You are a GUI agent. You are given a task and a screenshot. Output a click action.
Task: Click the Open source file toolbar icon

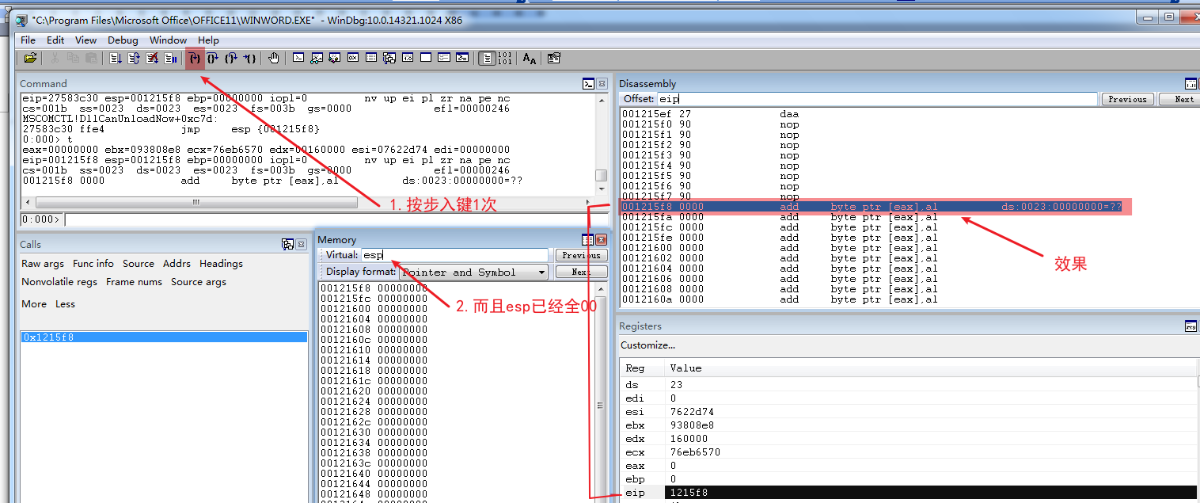30,58
